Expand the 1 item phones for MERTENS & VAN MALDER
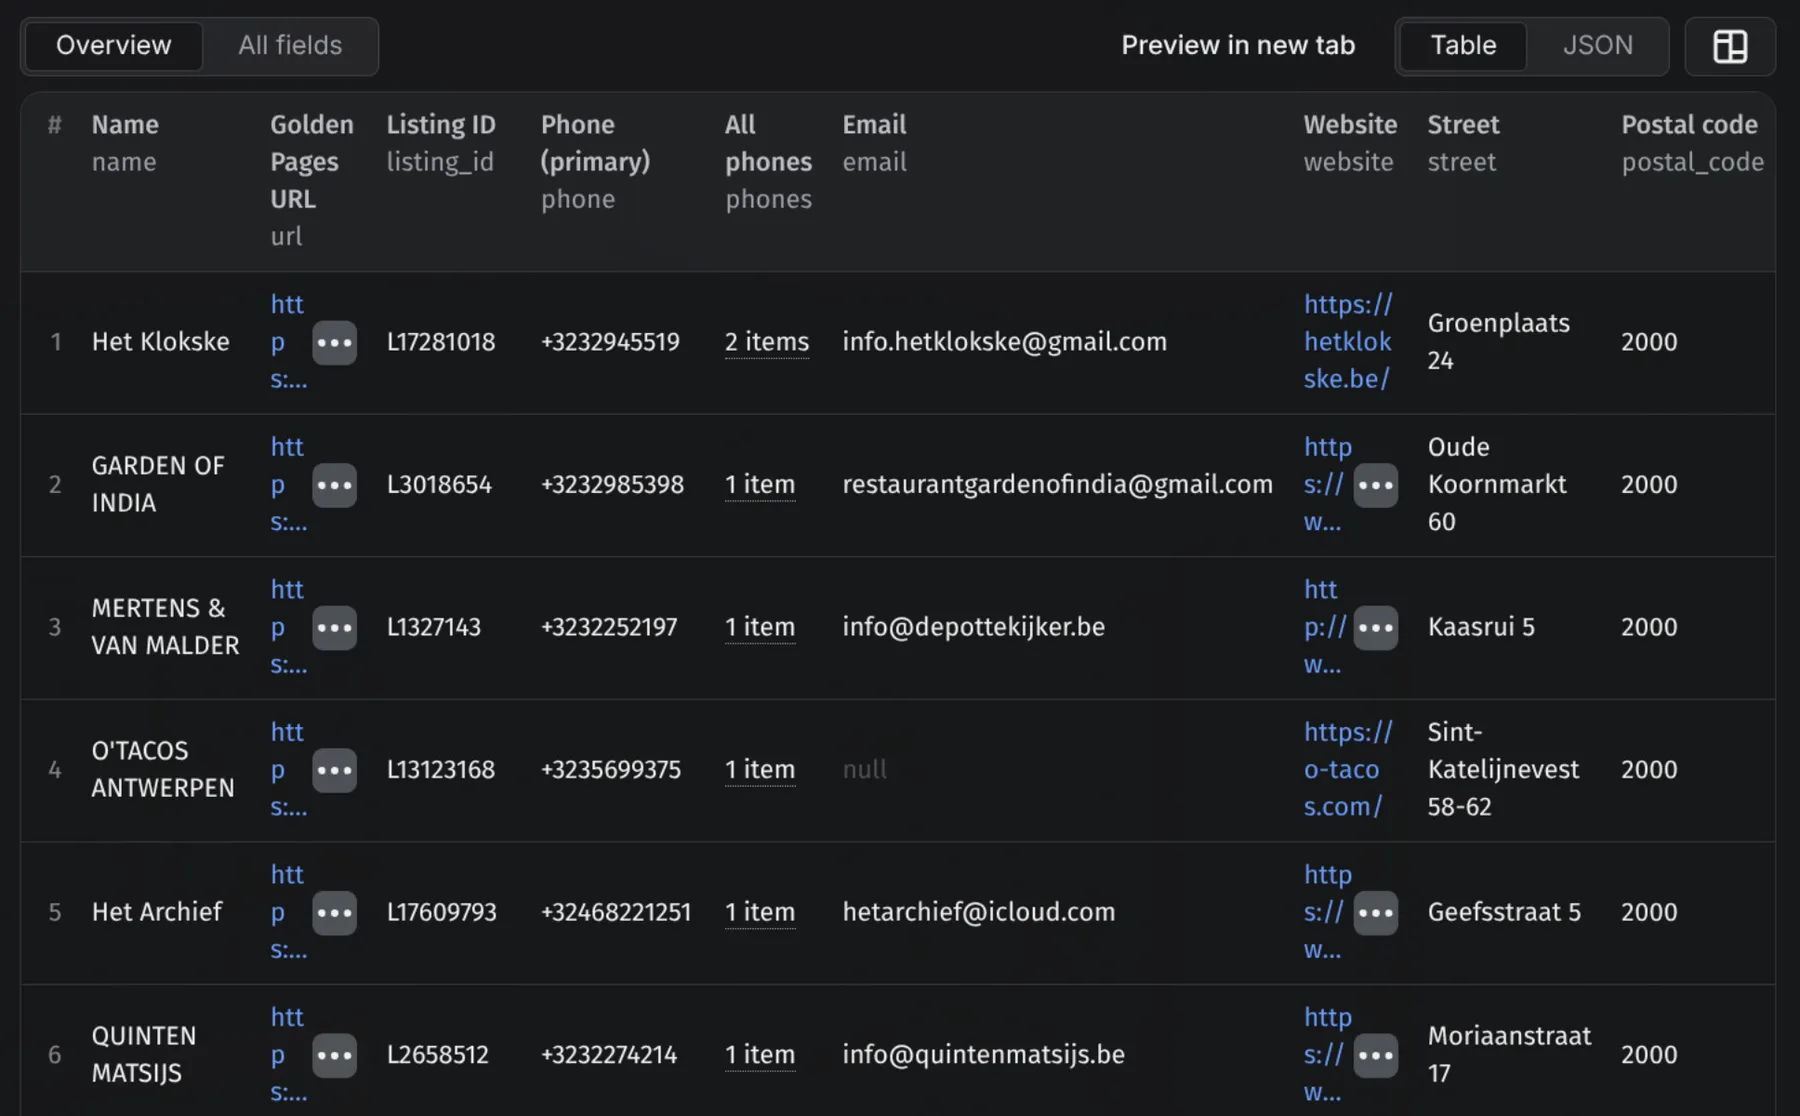 coord(760,627)
